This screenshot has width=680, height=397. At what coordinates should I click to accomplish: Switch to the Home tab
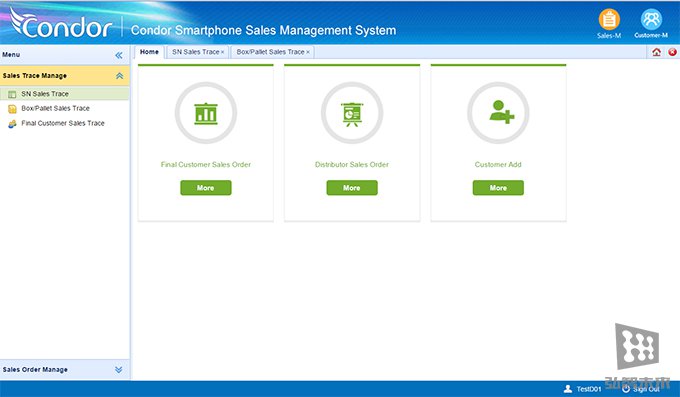click(149, 52)
